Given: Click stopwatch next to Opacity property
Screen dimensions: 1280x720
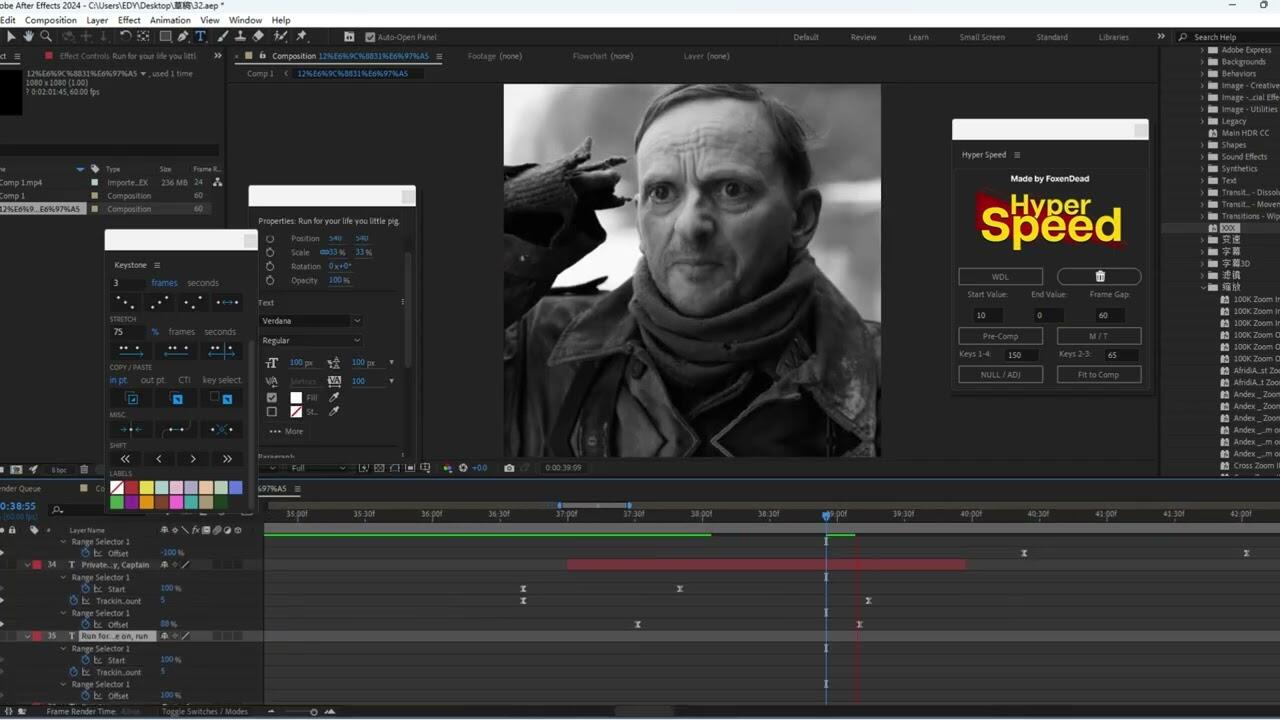Looking at the screenshot, I should coord(270,280).
